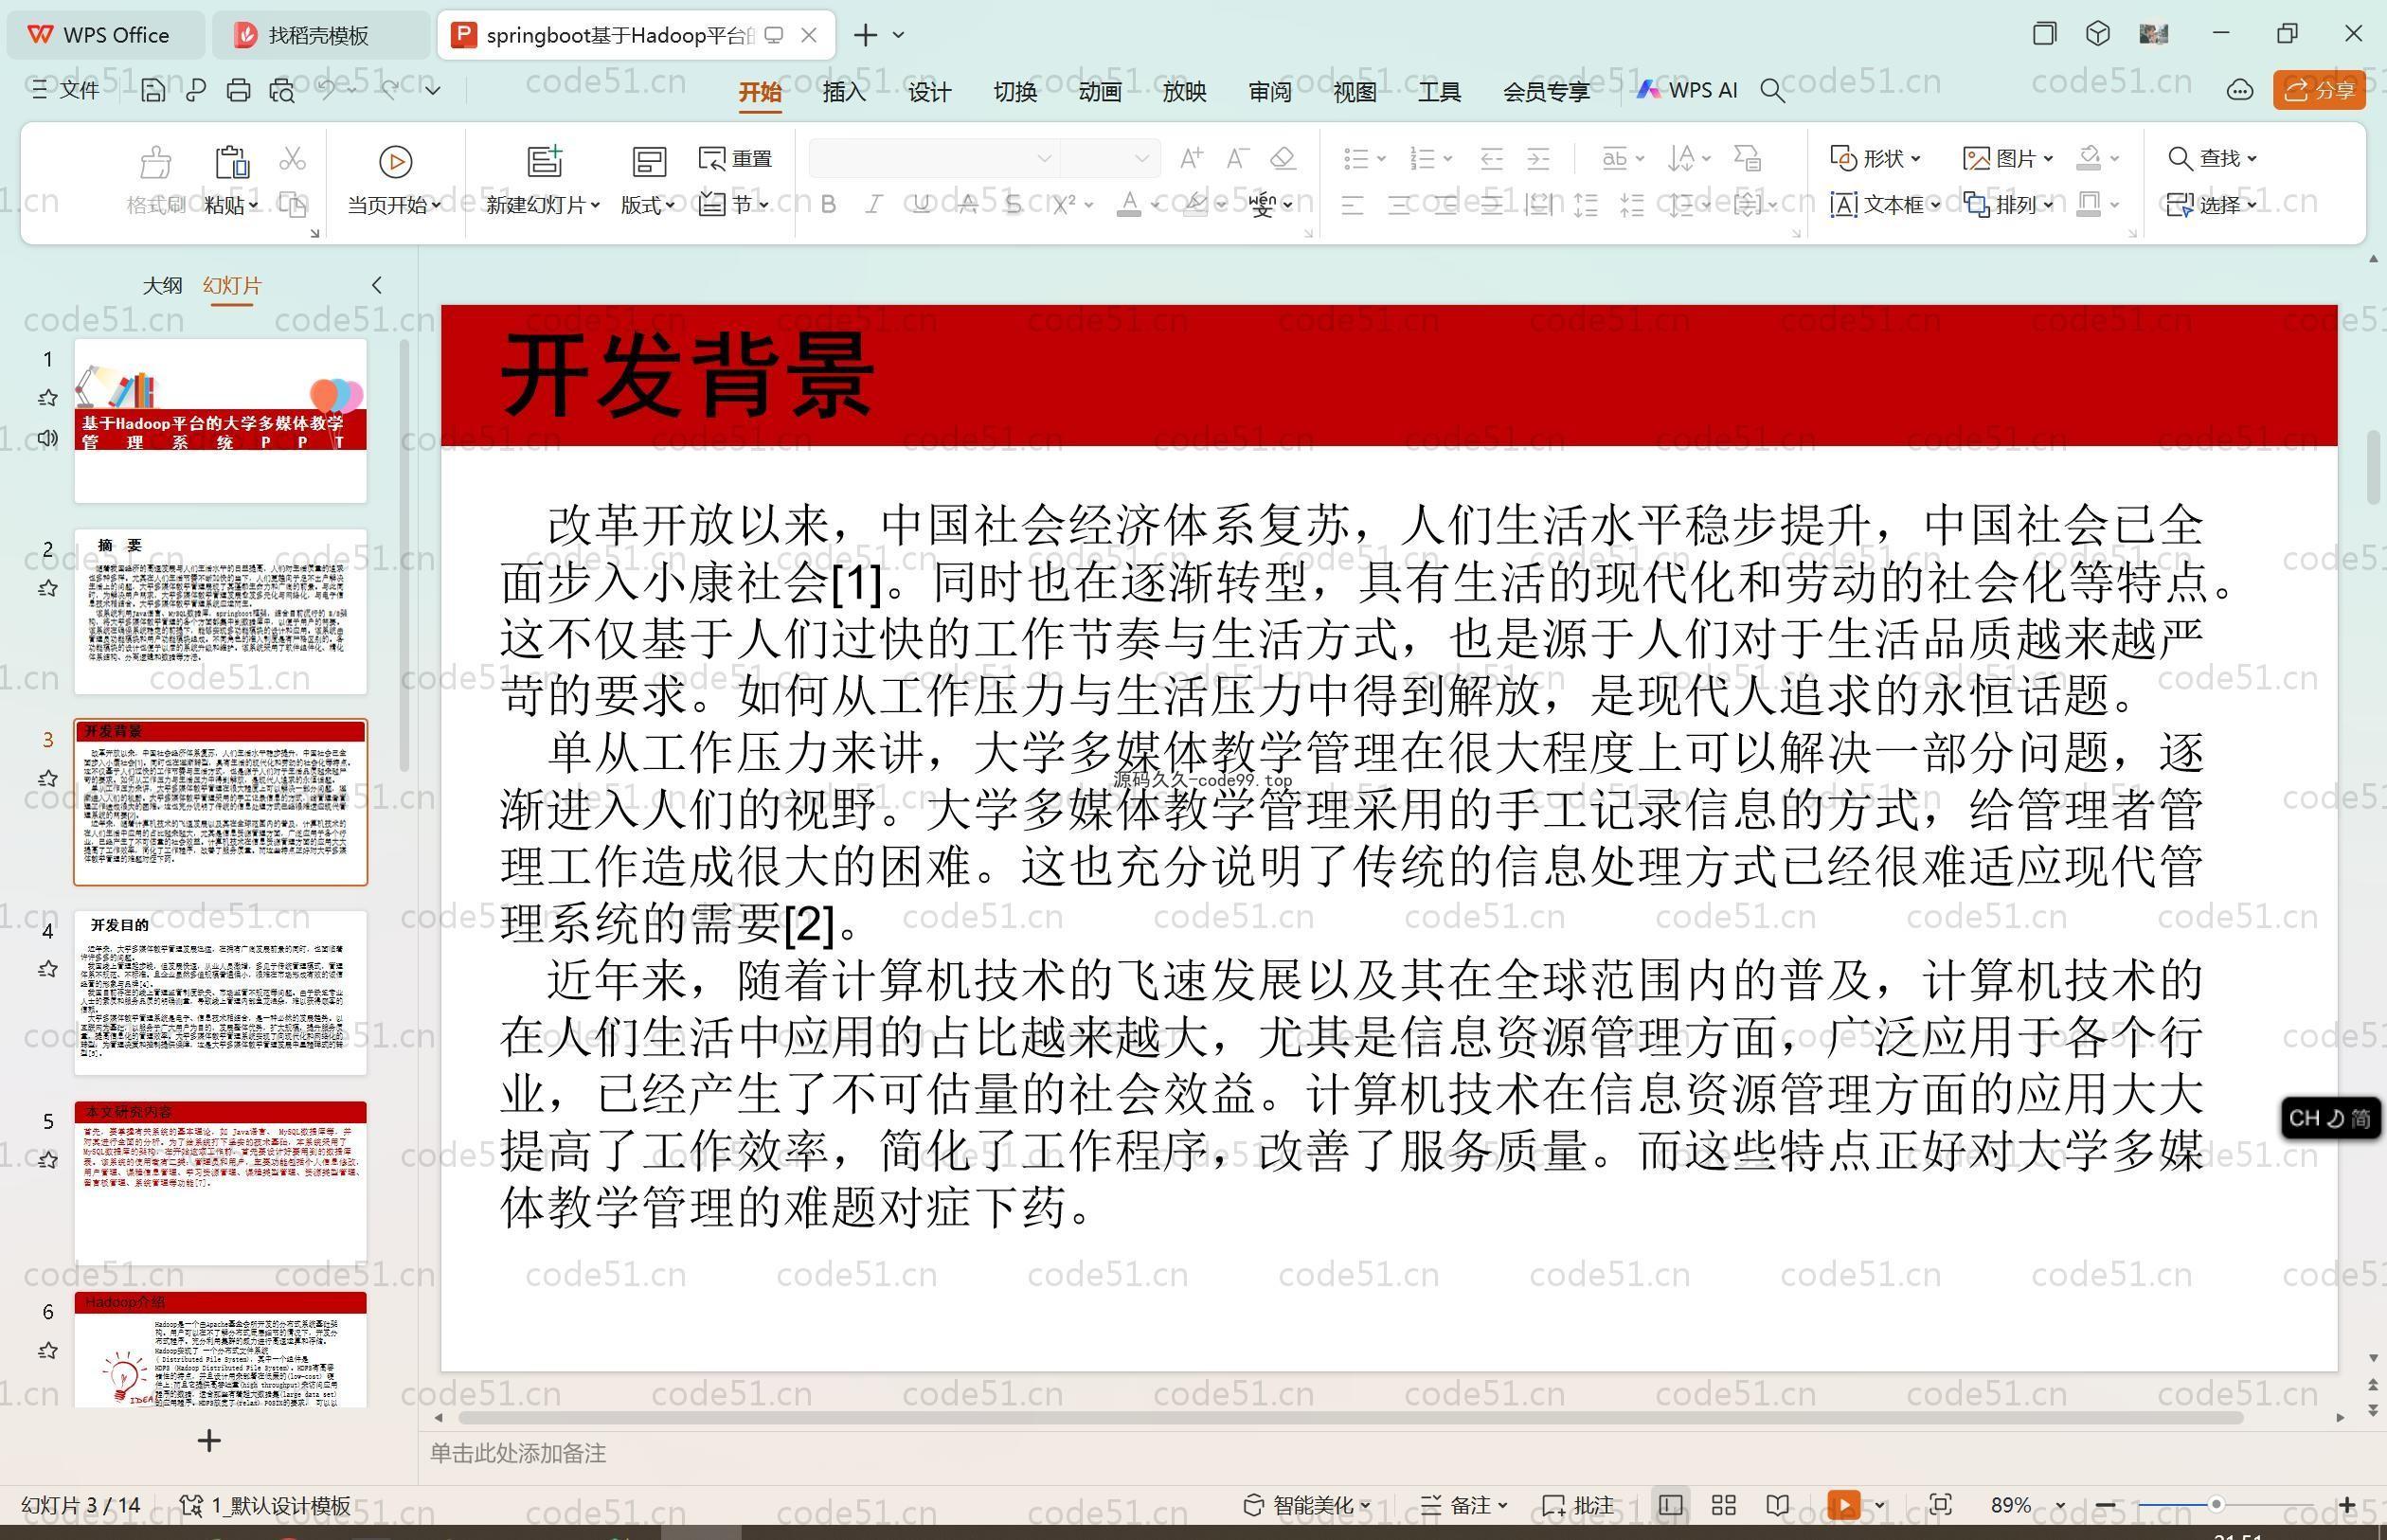Toggle align text left
This screenshot has height=1540, width=2387.
coord(1352,206)
